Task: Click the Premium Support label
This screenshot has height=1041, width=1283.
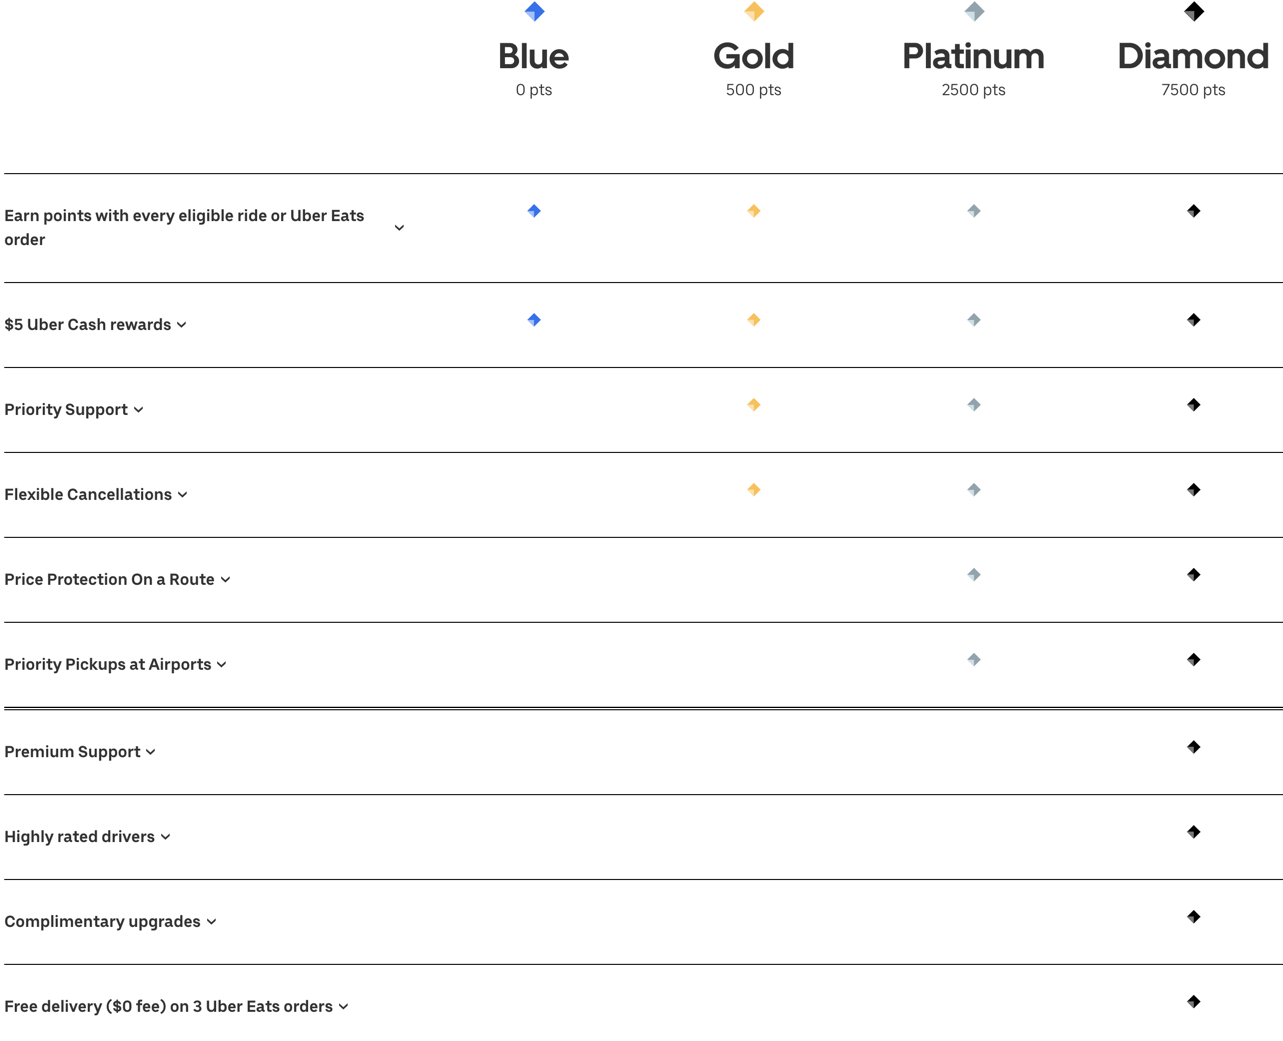Action: [x=72, y=752]
